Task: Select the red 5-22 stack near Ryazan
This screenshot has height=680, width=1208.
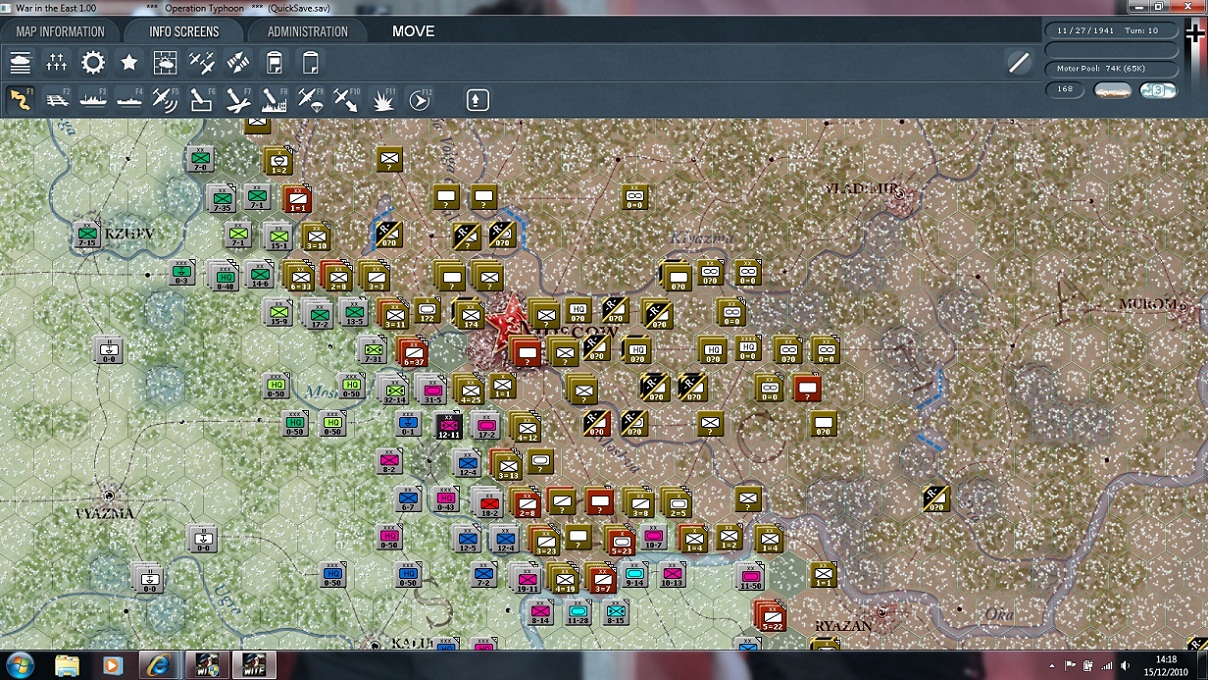Action: click(770, 615)
